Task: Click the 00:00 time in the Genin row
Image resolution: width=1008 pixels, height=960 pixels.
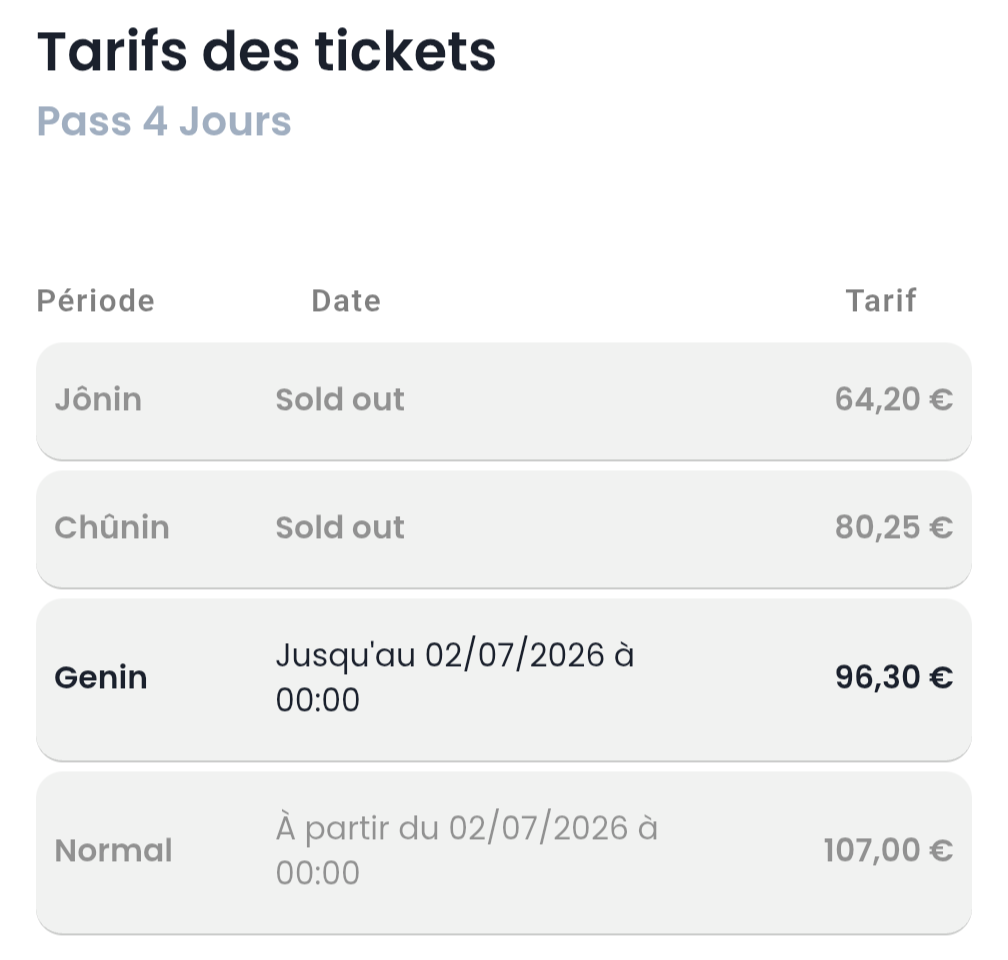Action: [317, 701]
